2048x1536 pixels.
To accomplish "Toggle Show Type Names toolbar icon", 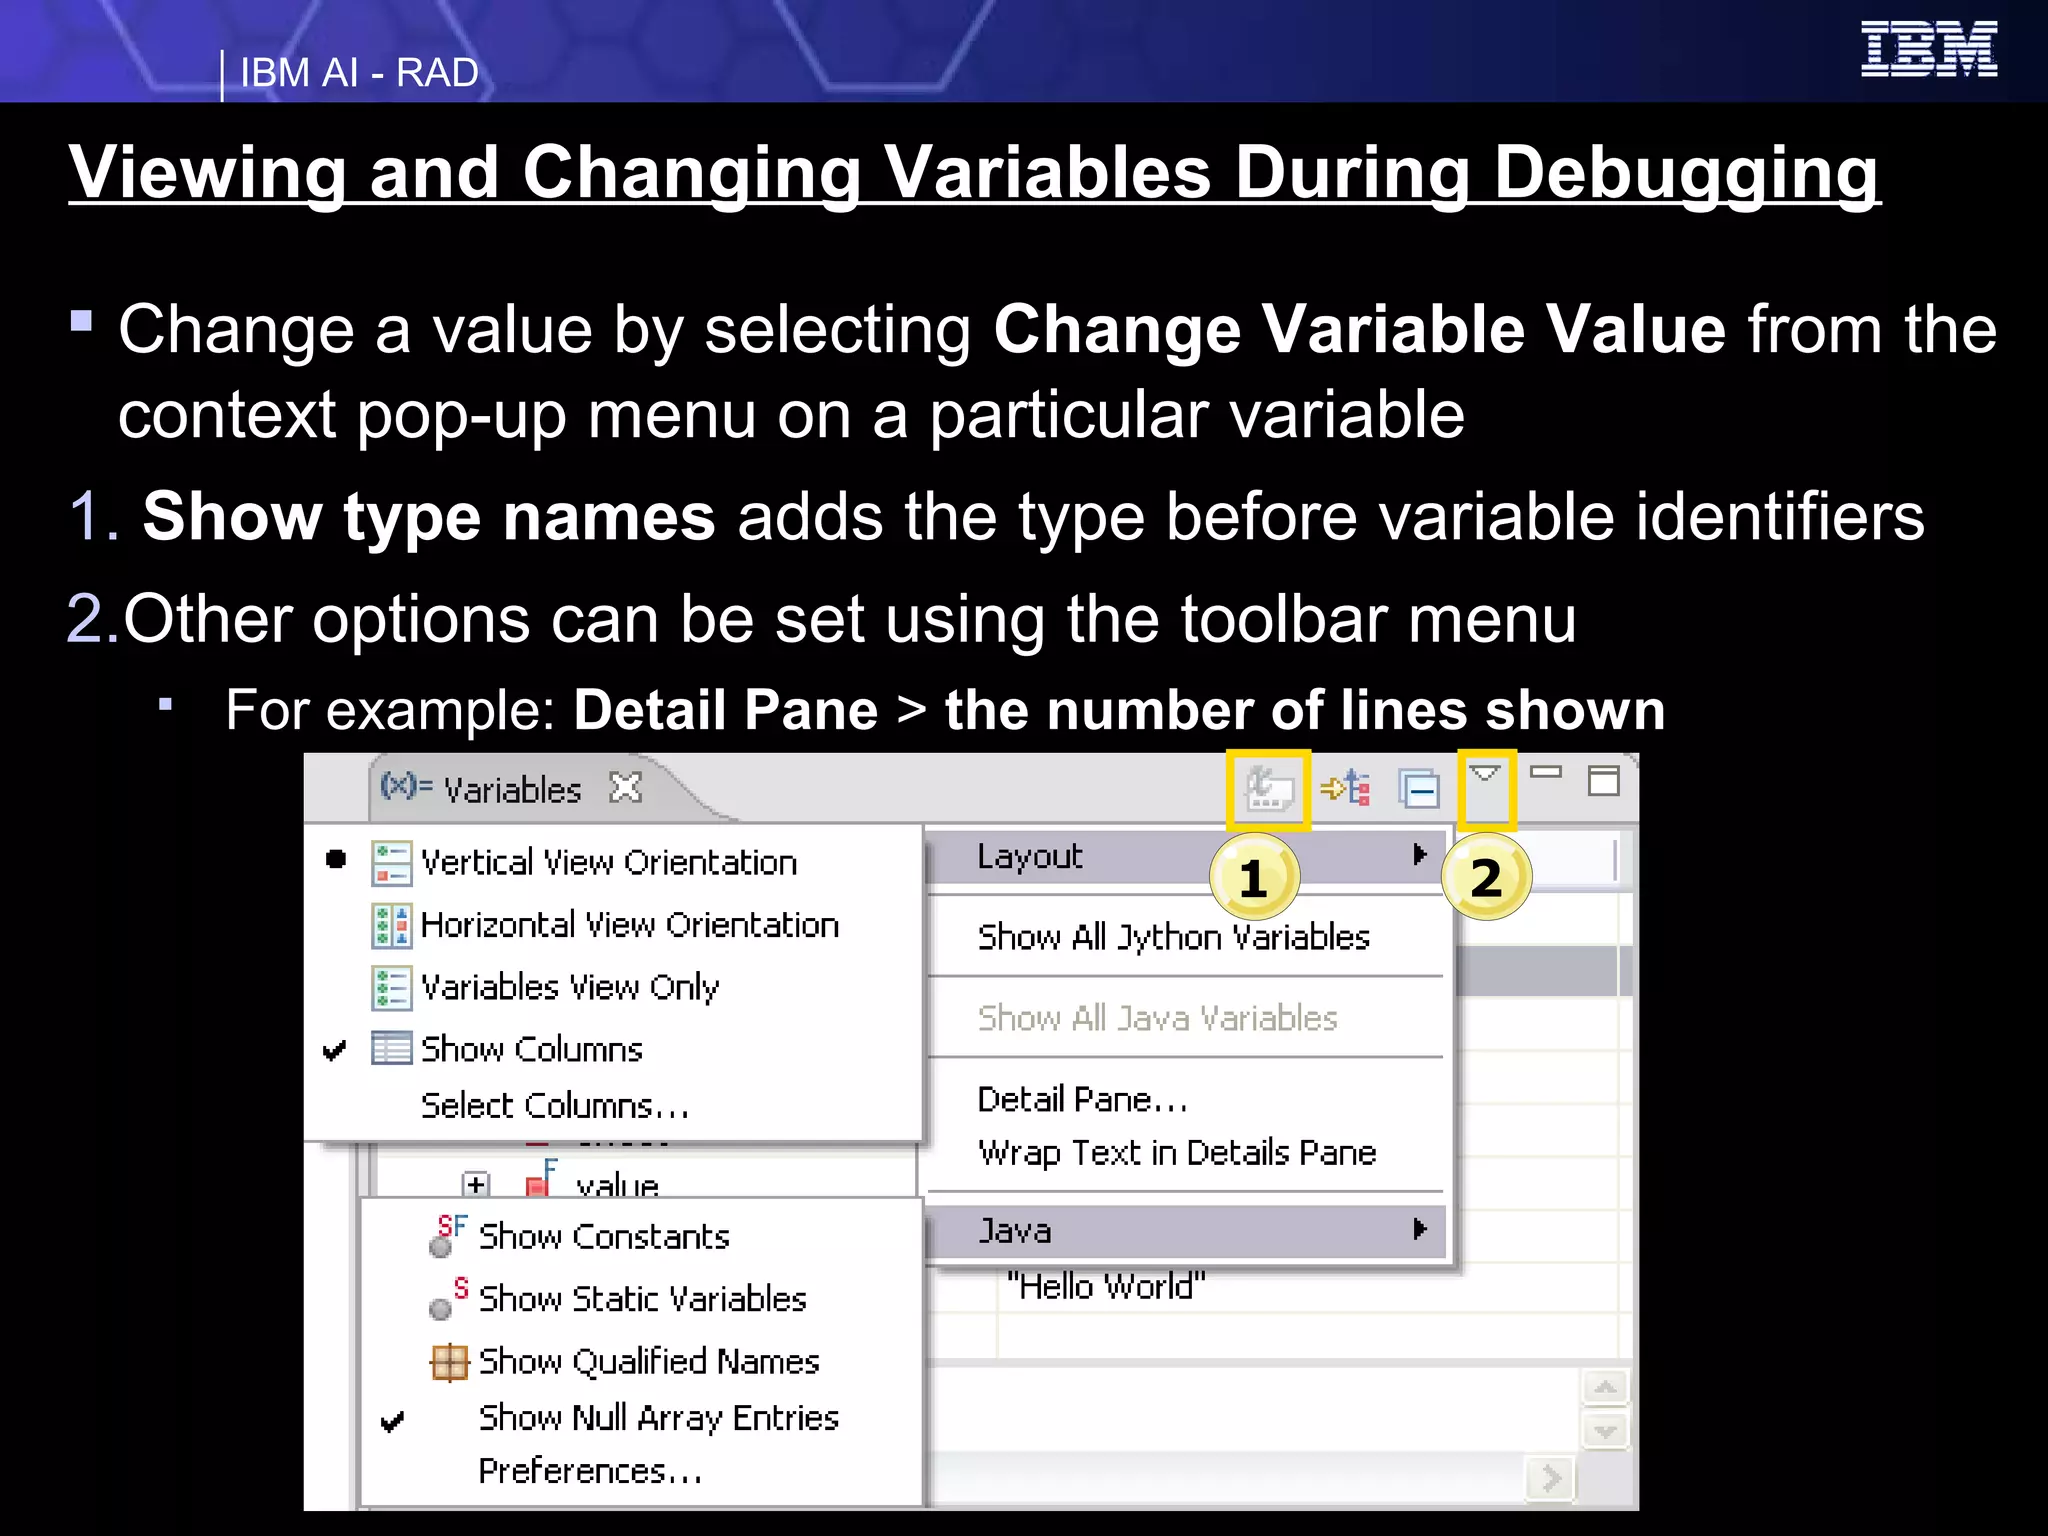I will pyautogui.click(x=1268, y=789).
